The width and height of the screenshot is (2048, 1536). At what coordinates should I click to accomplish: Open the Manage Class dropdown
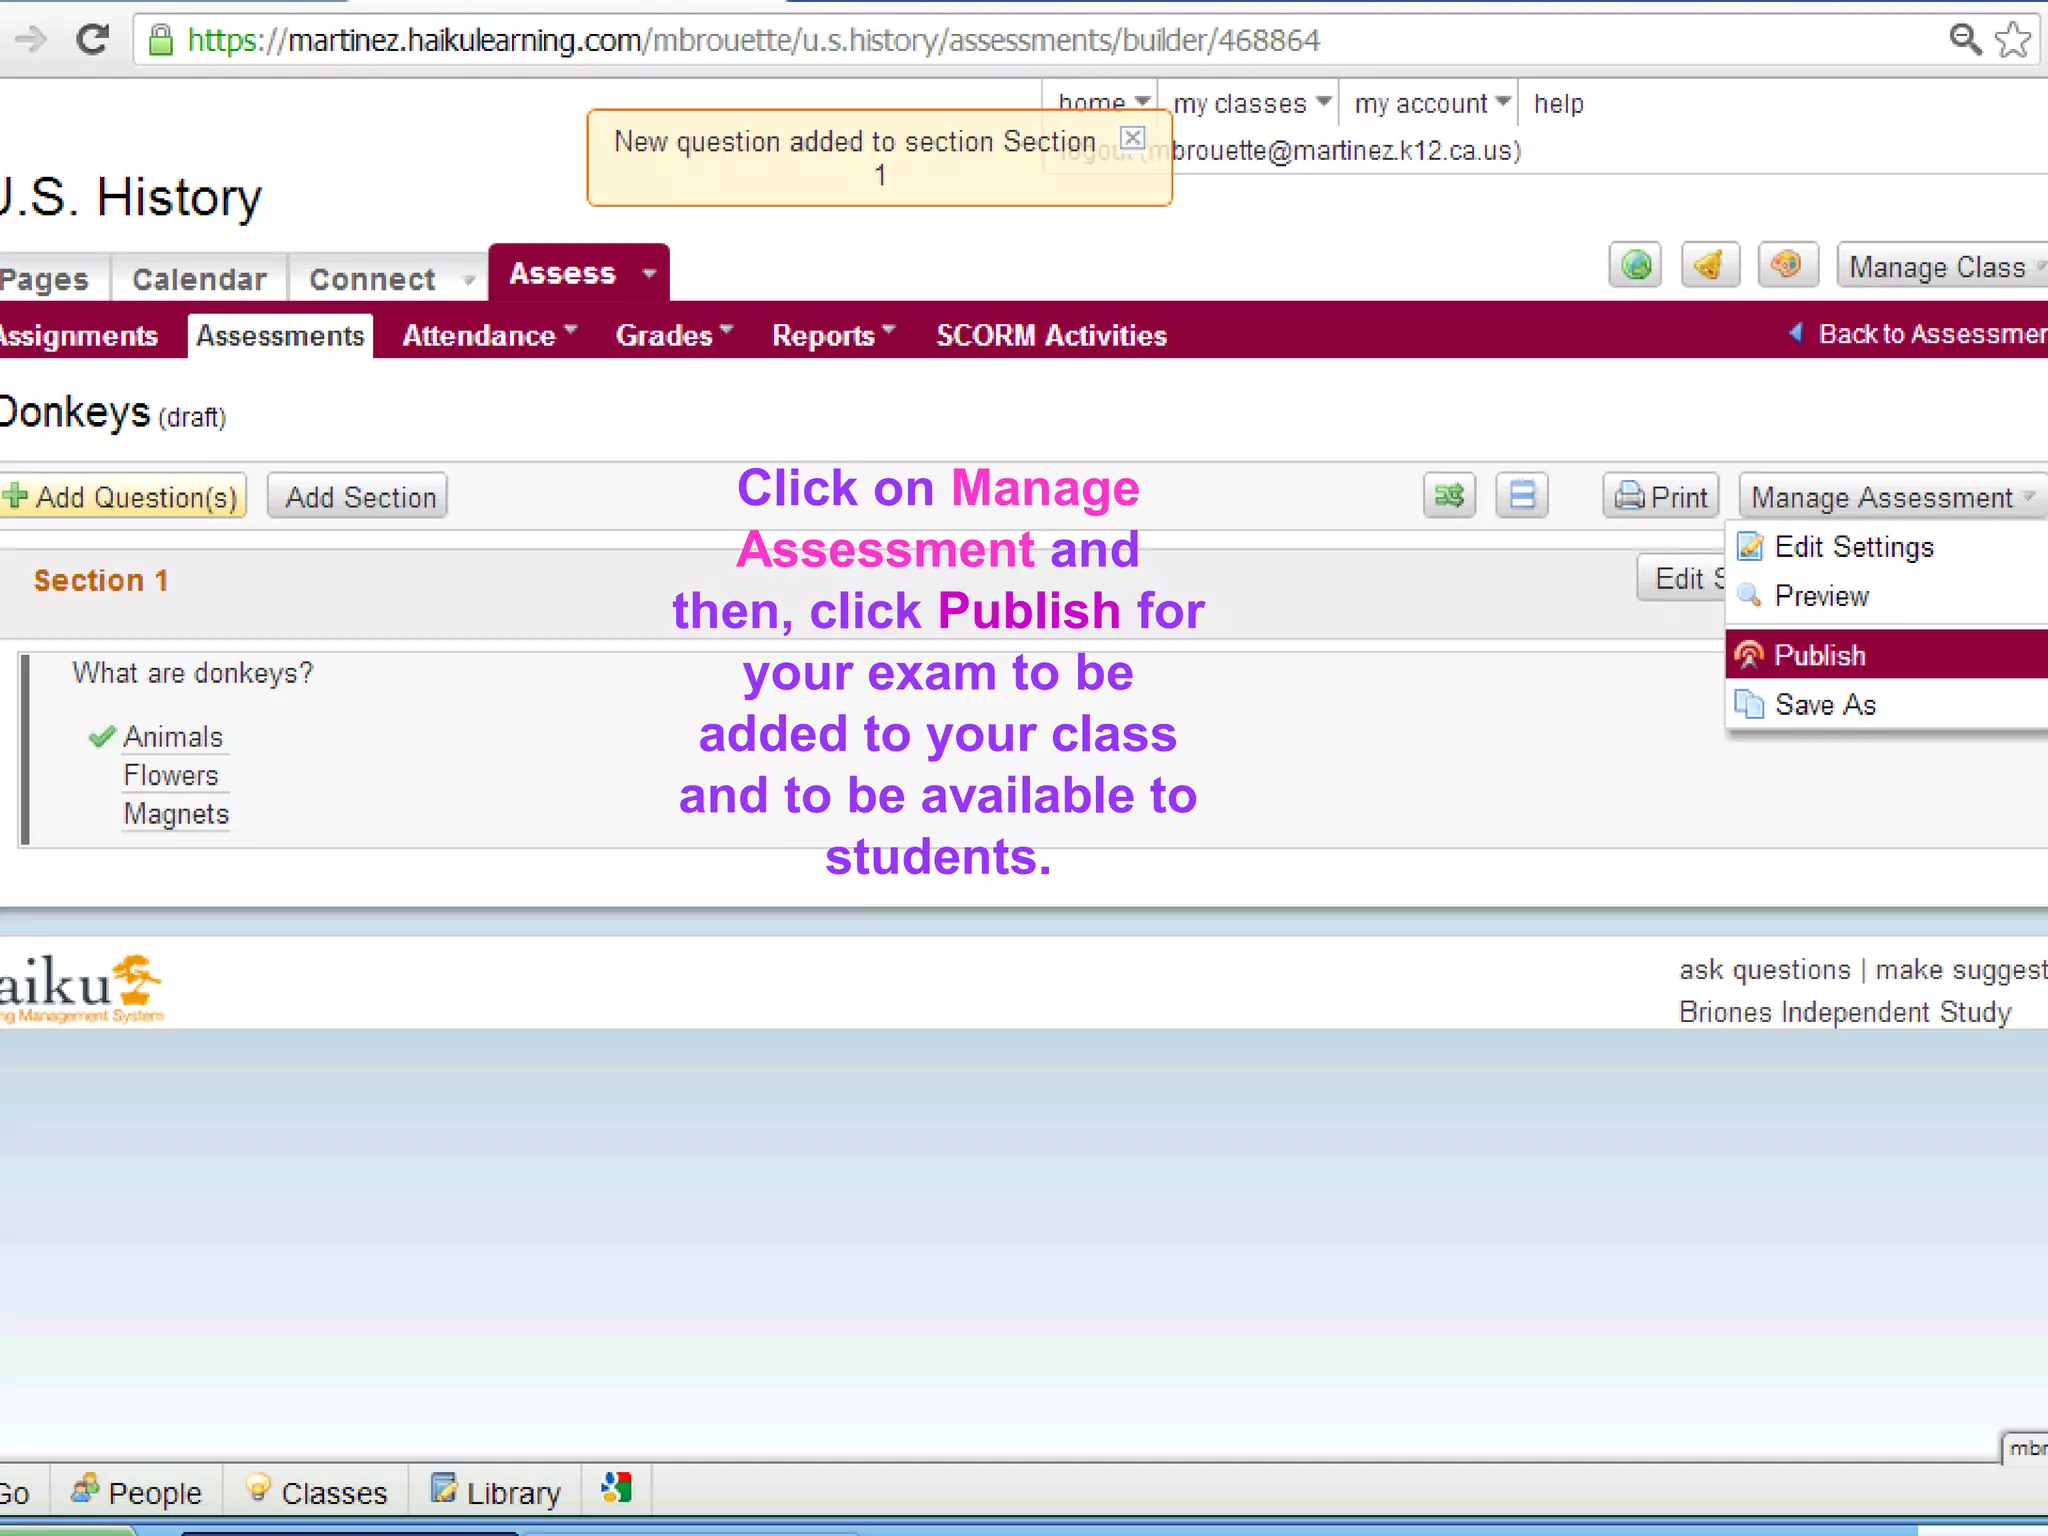point(1942,267)
